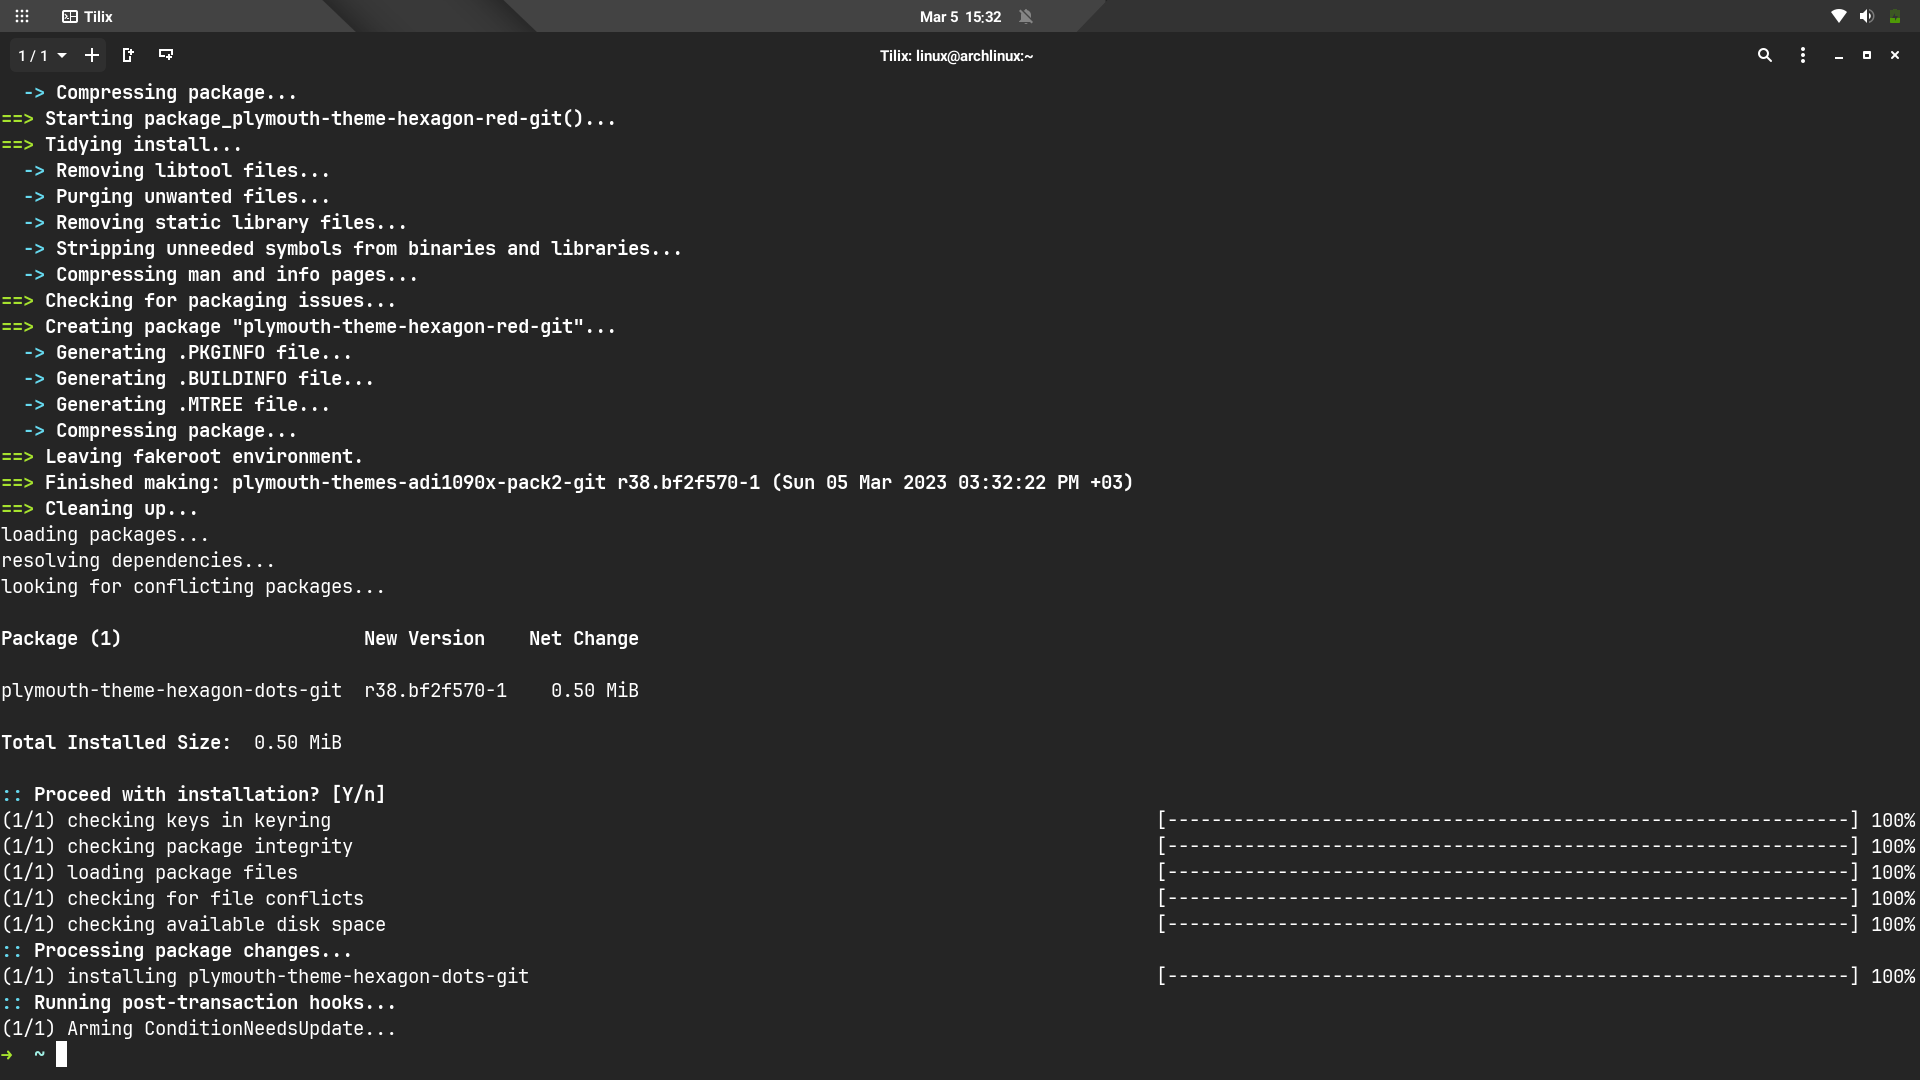Click the battery indicator icon
The width and height of the screenshot is (1920, 1080).
click(x=1894, y=16)
